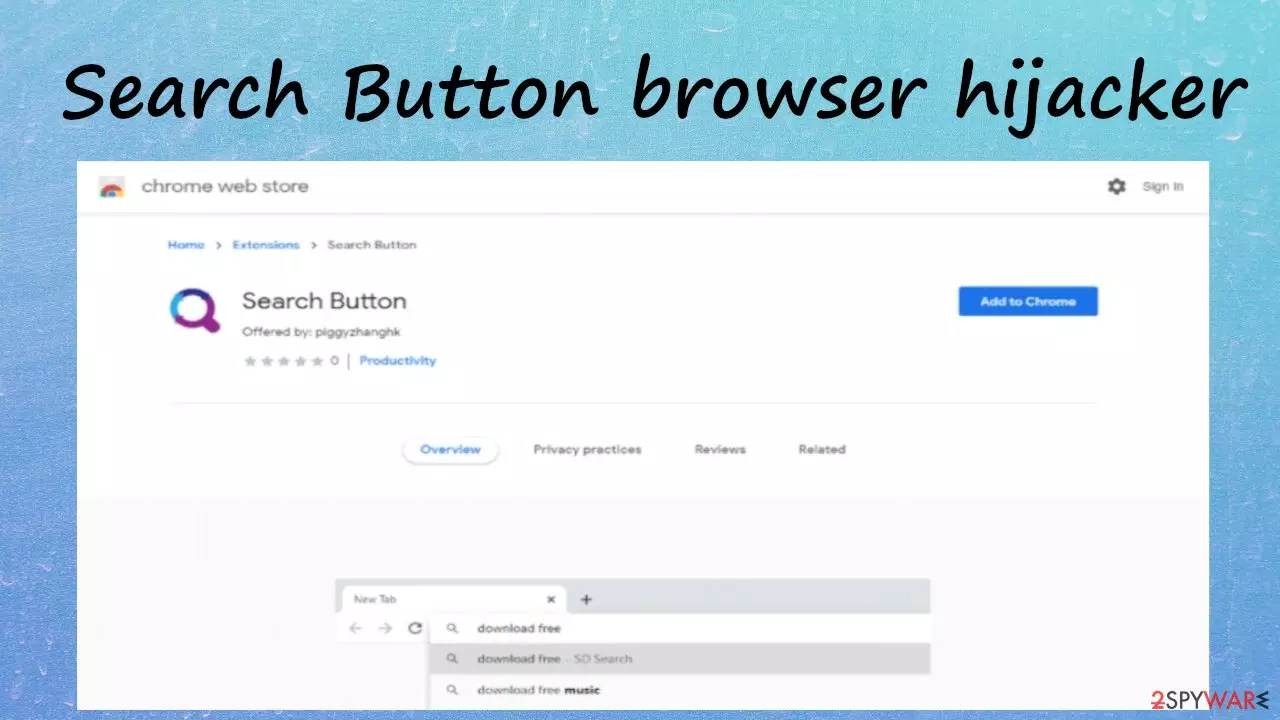Open the settings gear icon
Image resolution: width=1280 pixels, height=720 pixels.
1117,186
